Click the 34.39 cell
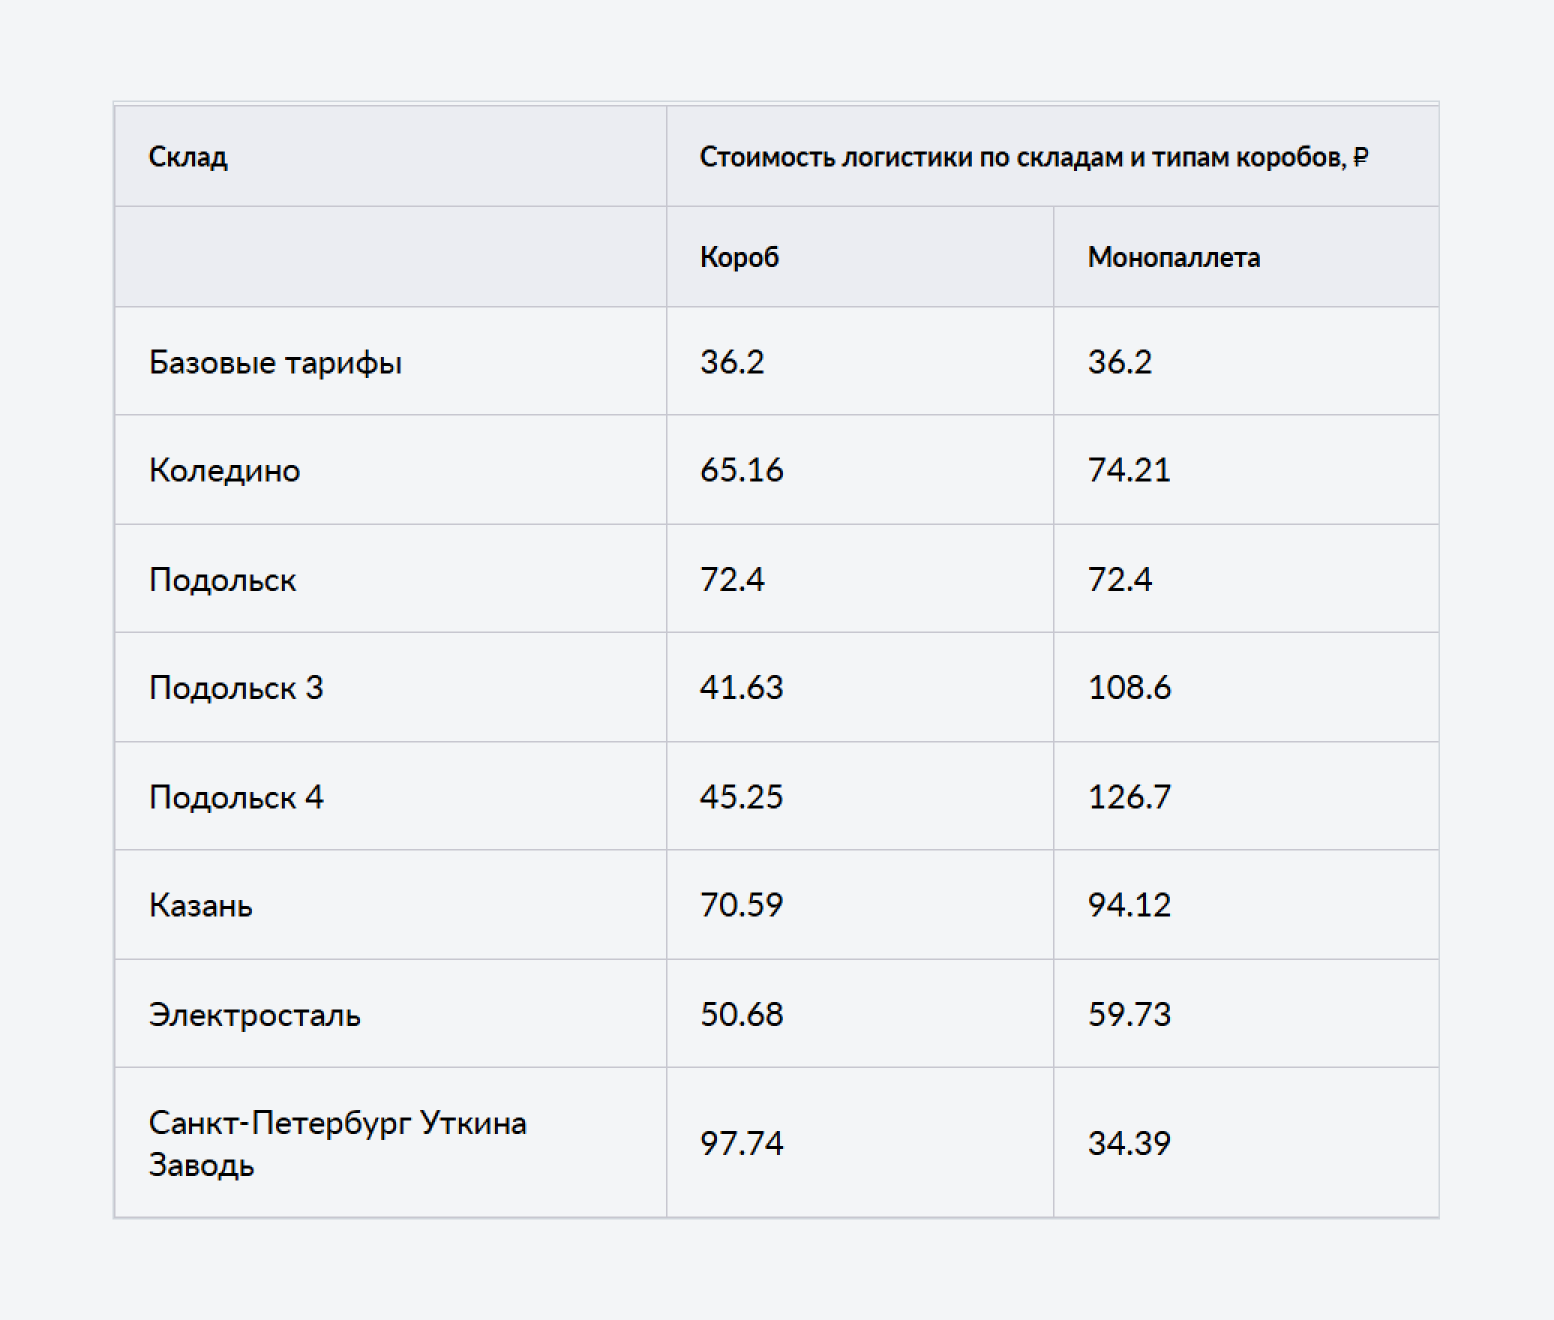The image size is (1554, 1320). tap(1129, 1143)
